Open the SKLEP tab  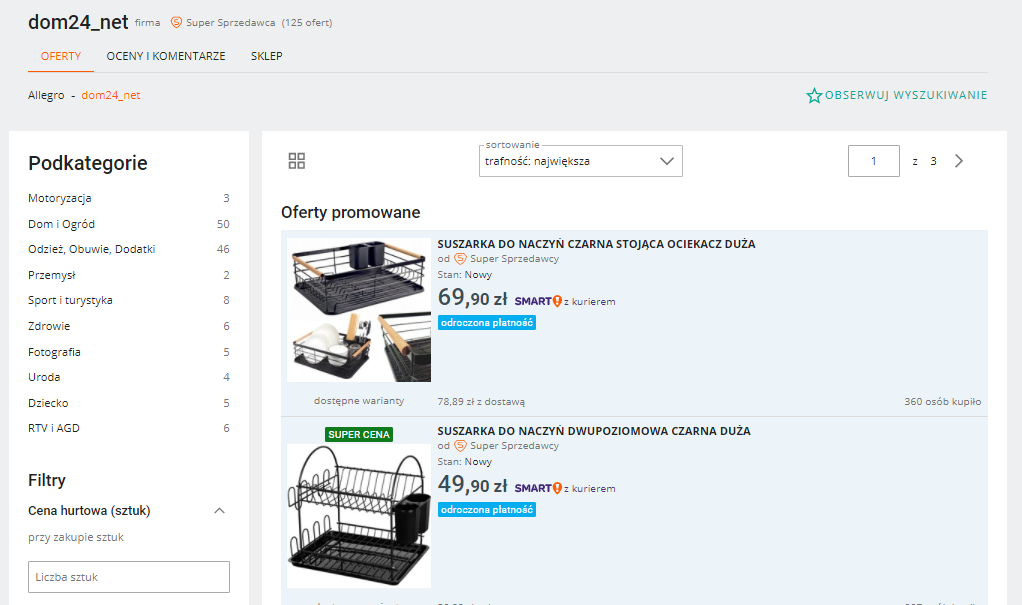tap(266, 56)
